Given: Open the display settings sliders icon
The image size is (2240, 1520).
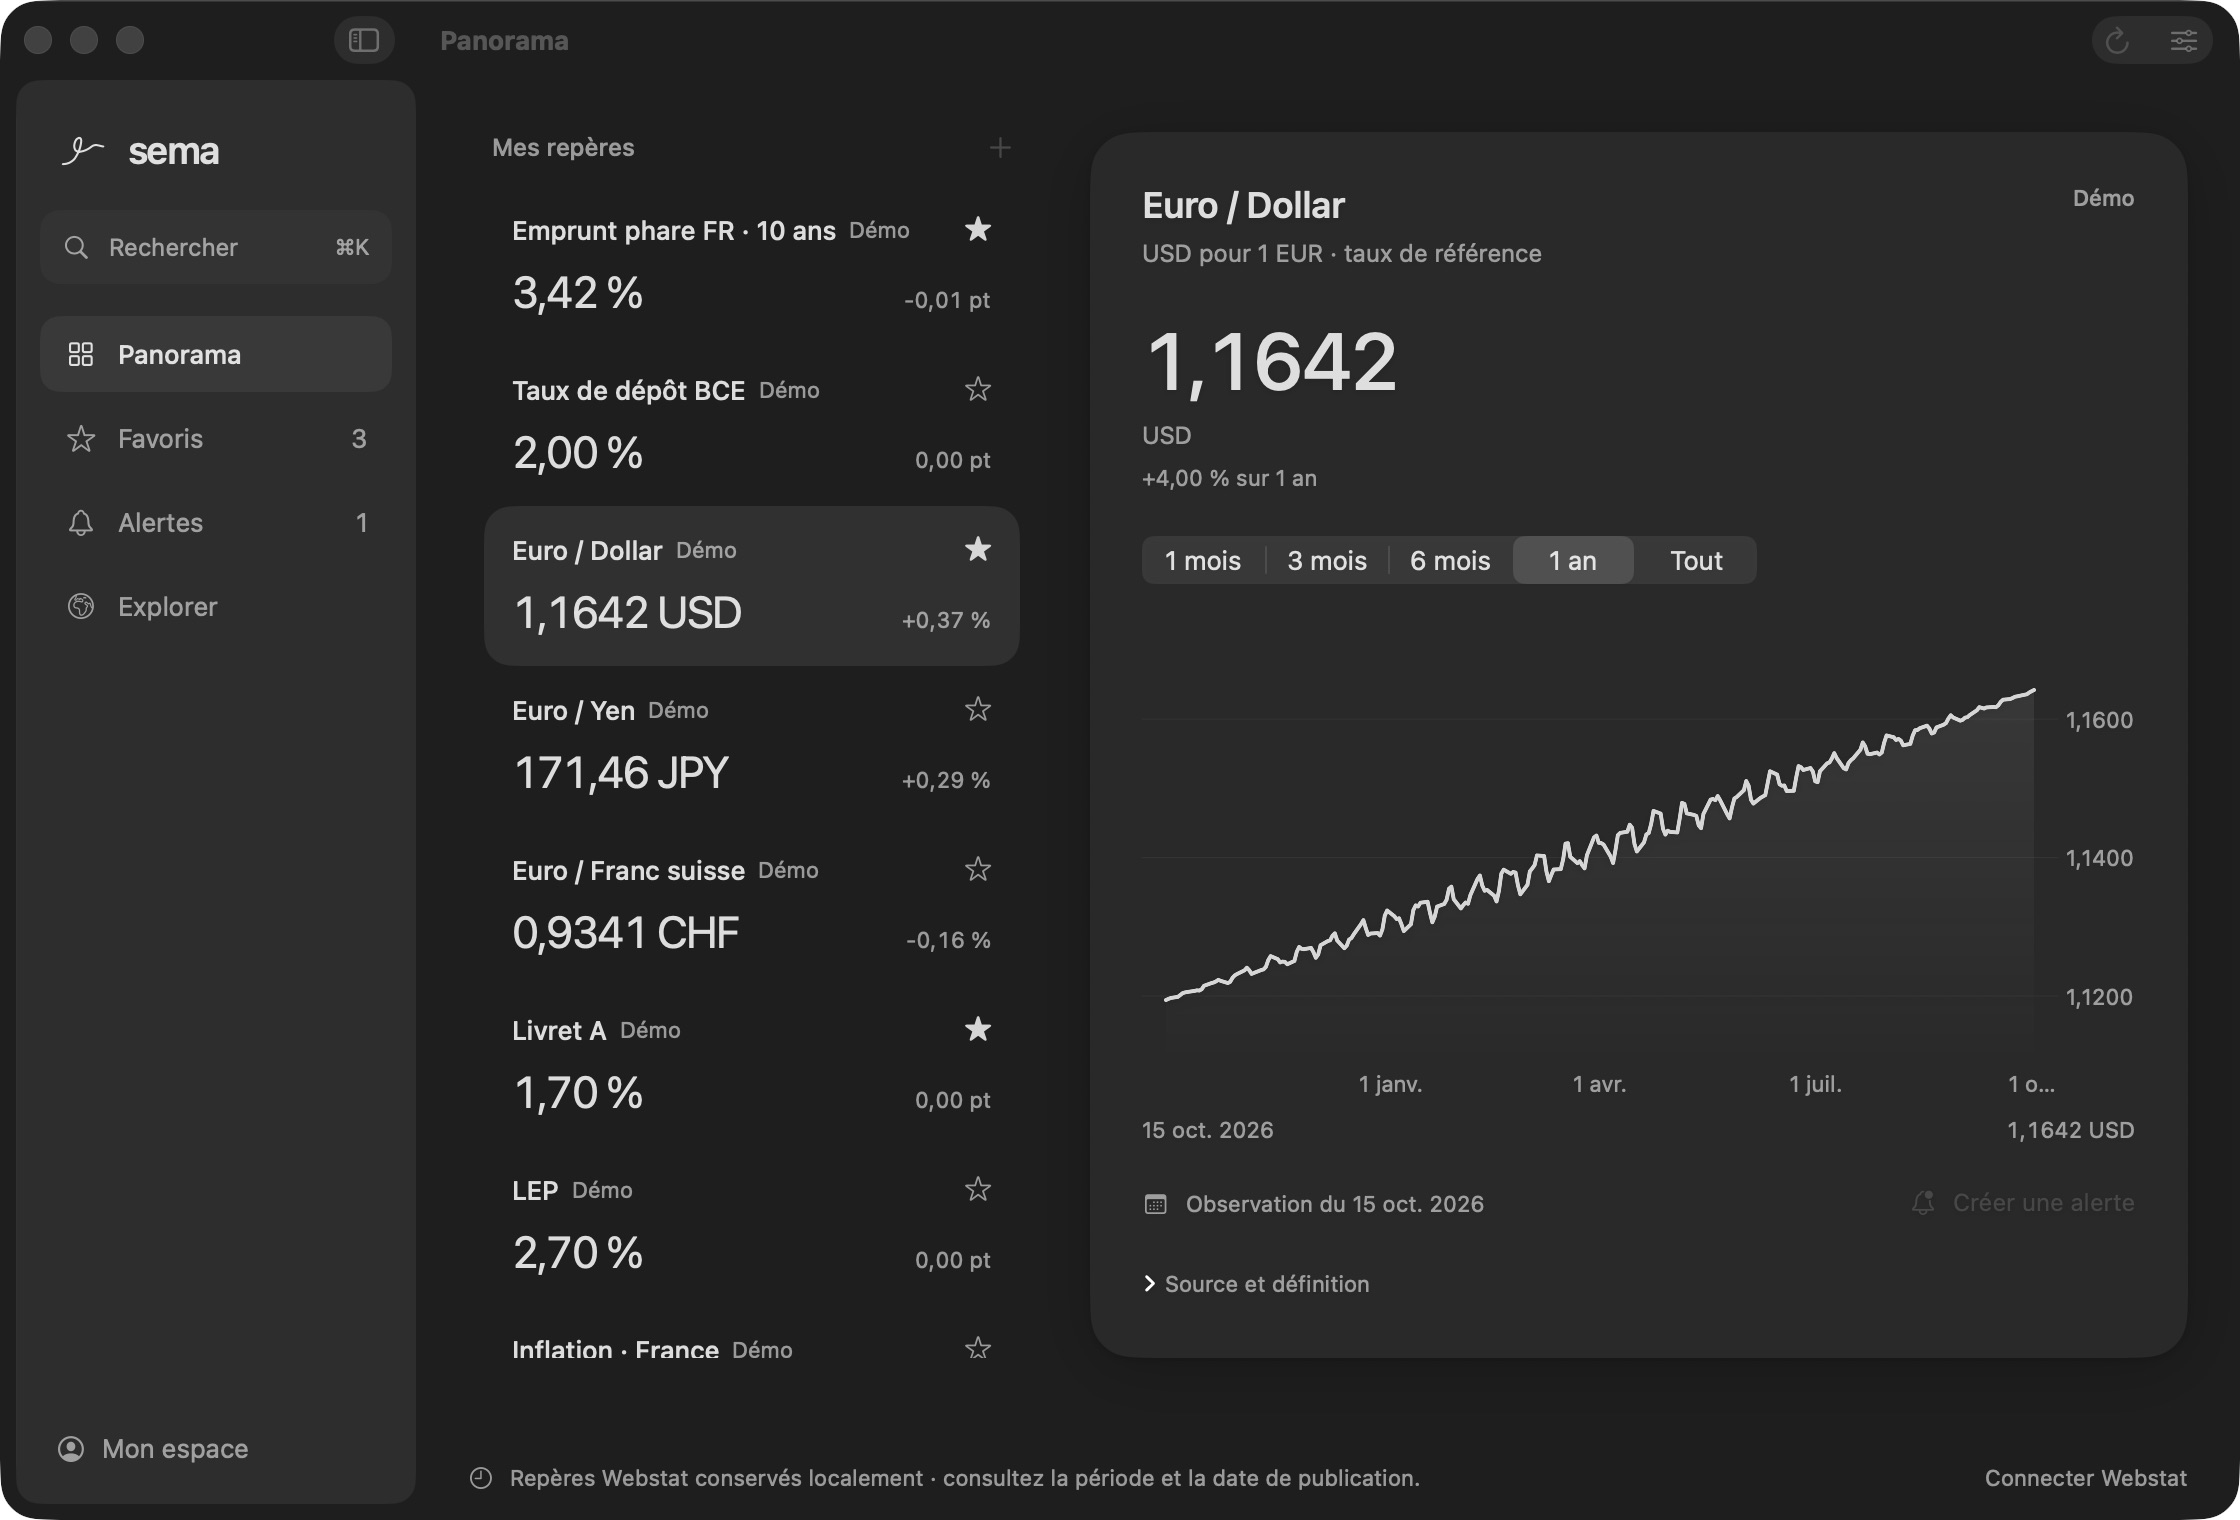Looking at the screenshot, I should click(2184, 41).
